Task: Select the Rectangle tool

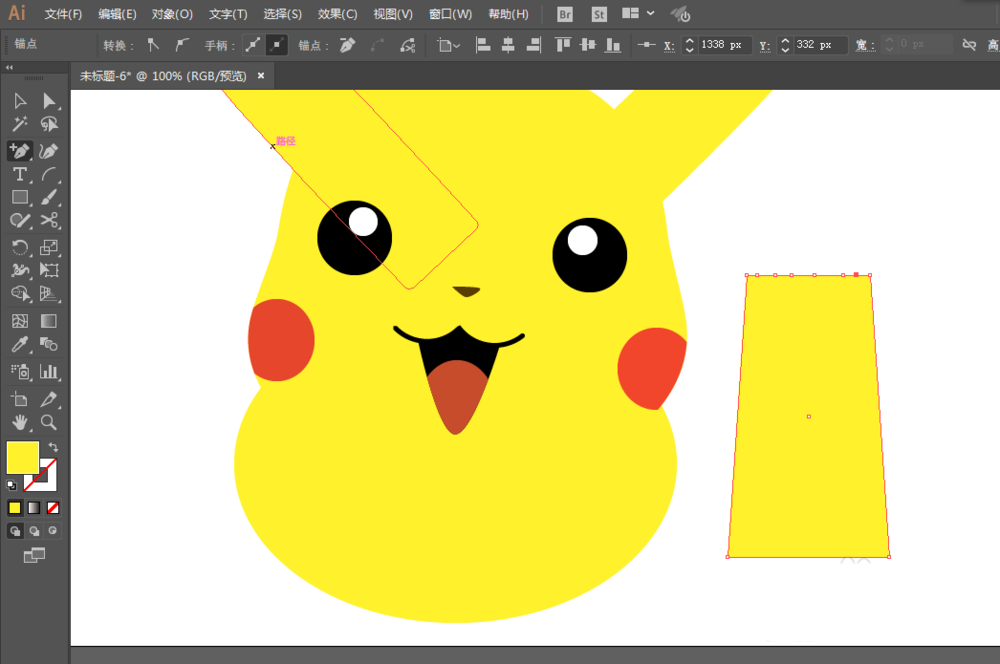Action: click(20, 197)
